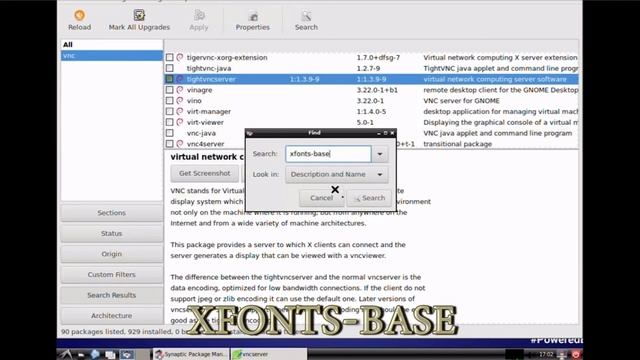Click installed version 1:1.3.9-9 of tightvncserver
Screen dimensions: 640x360
click(x=304, y=79)
